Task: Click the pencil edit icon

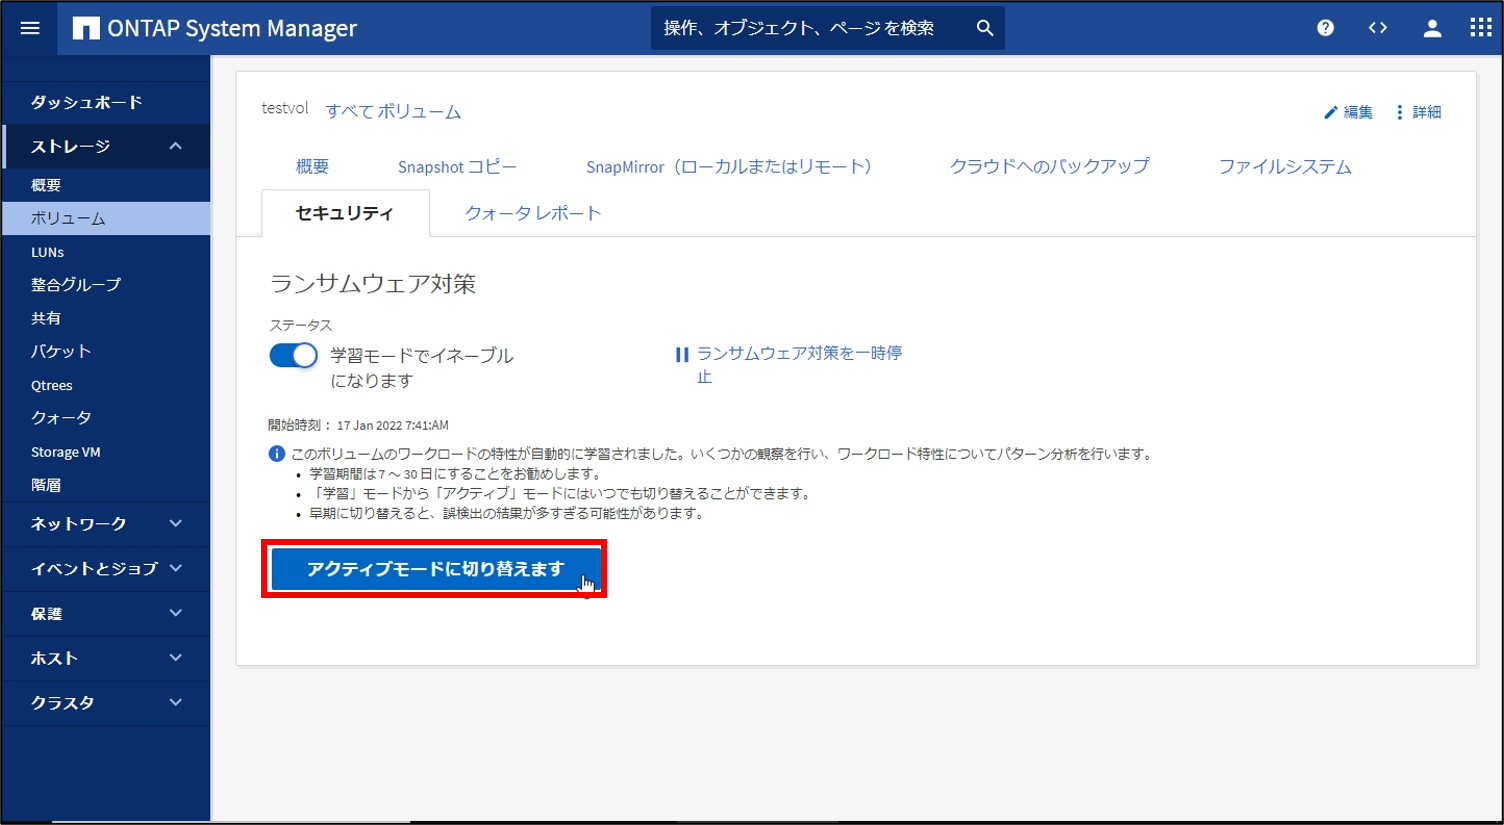Action: coord(1331,112)
